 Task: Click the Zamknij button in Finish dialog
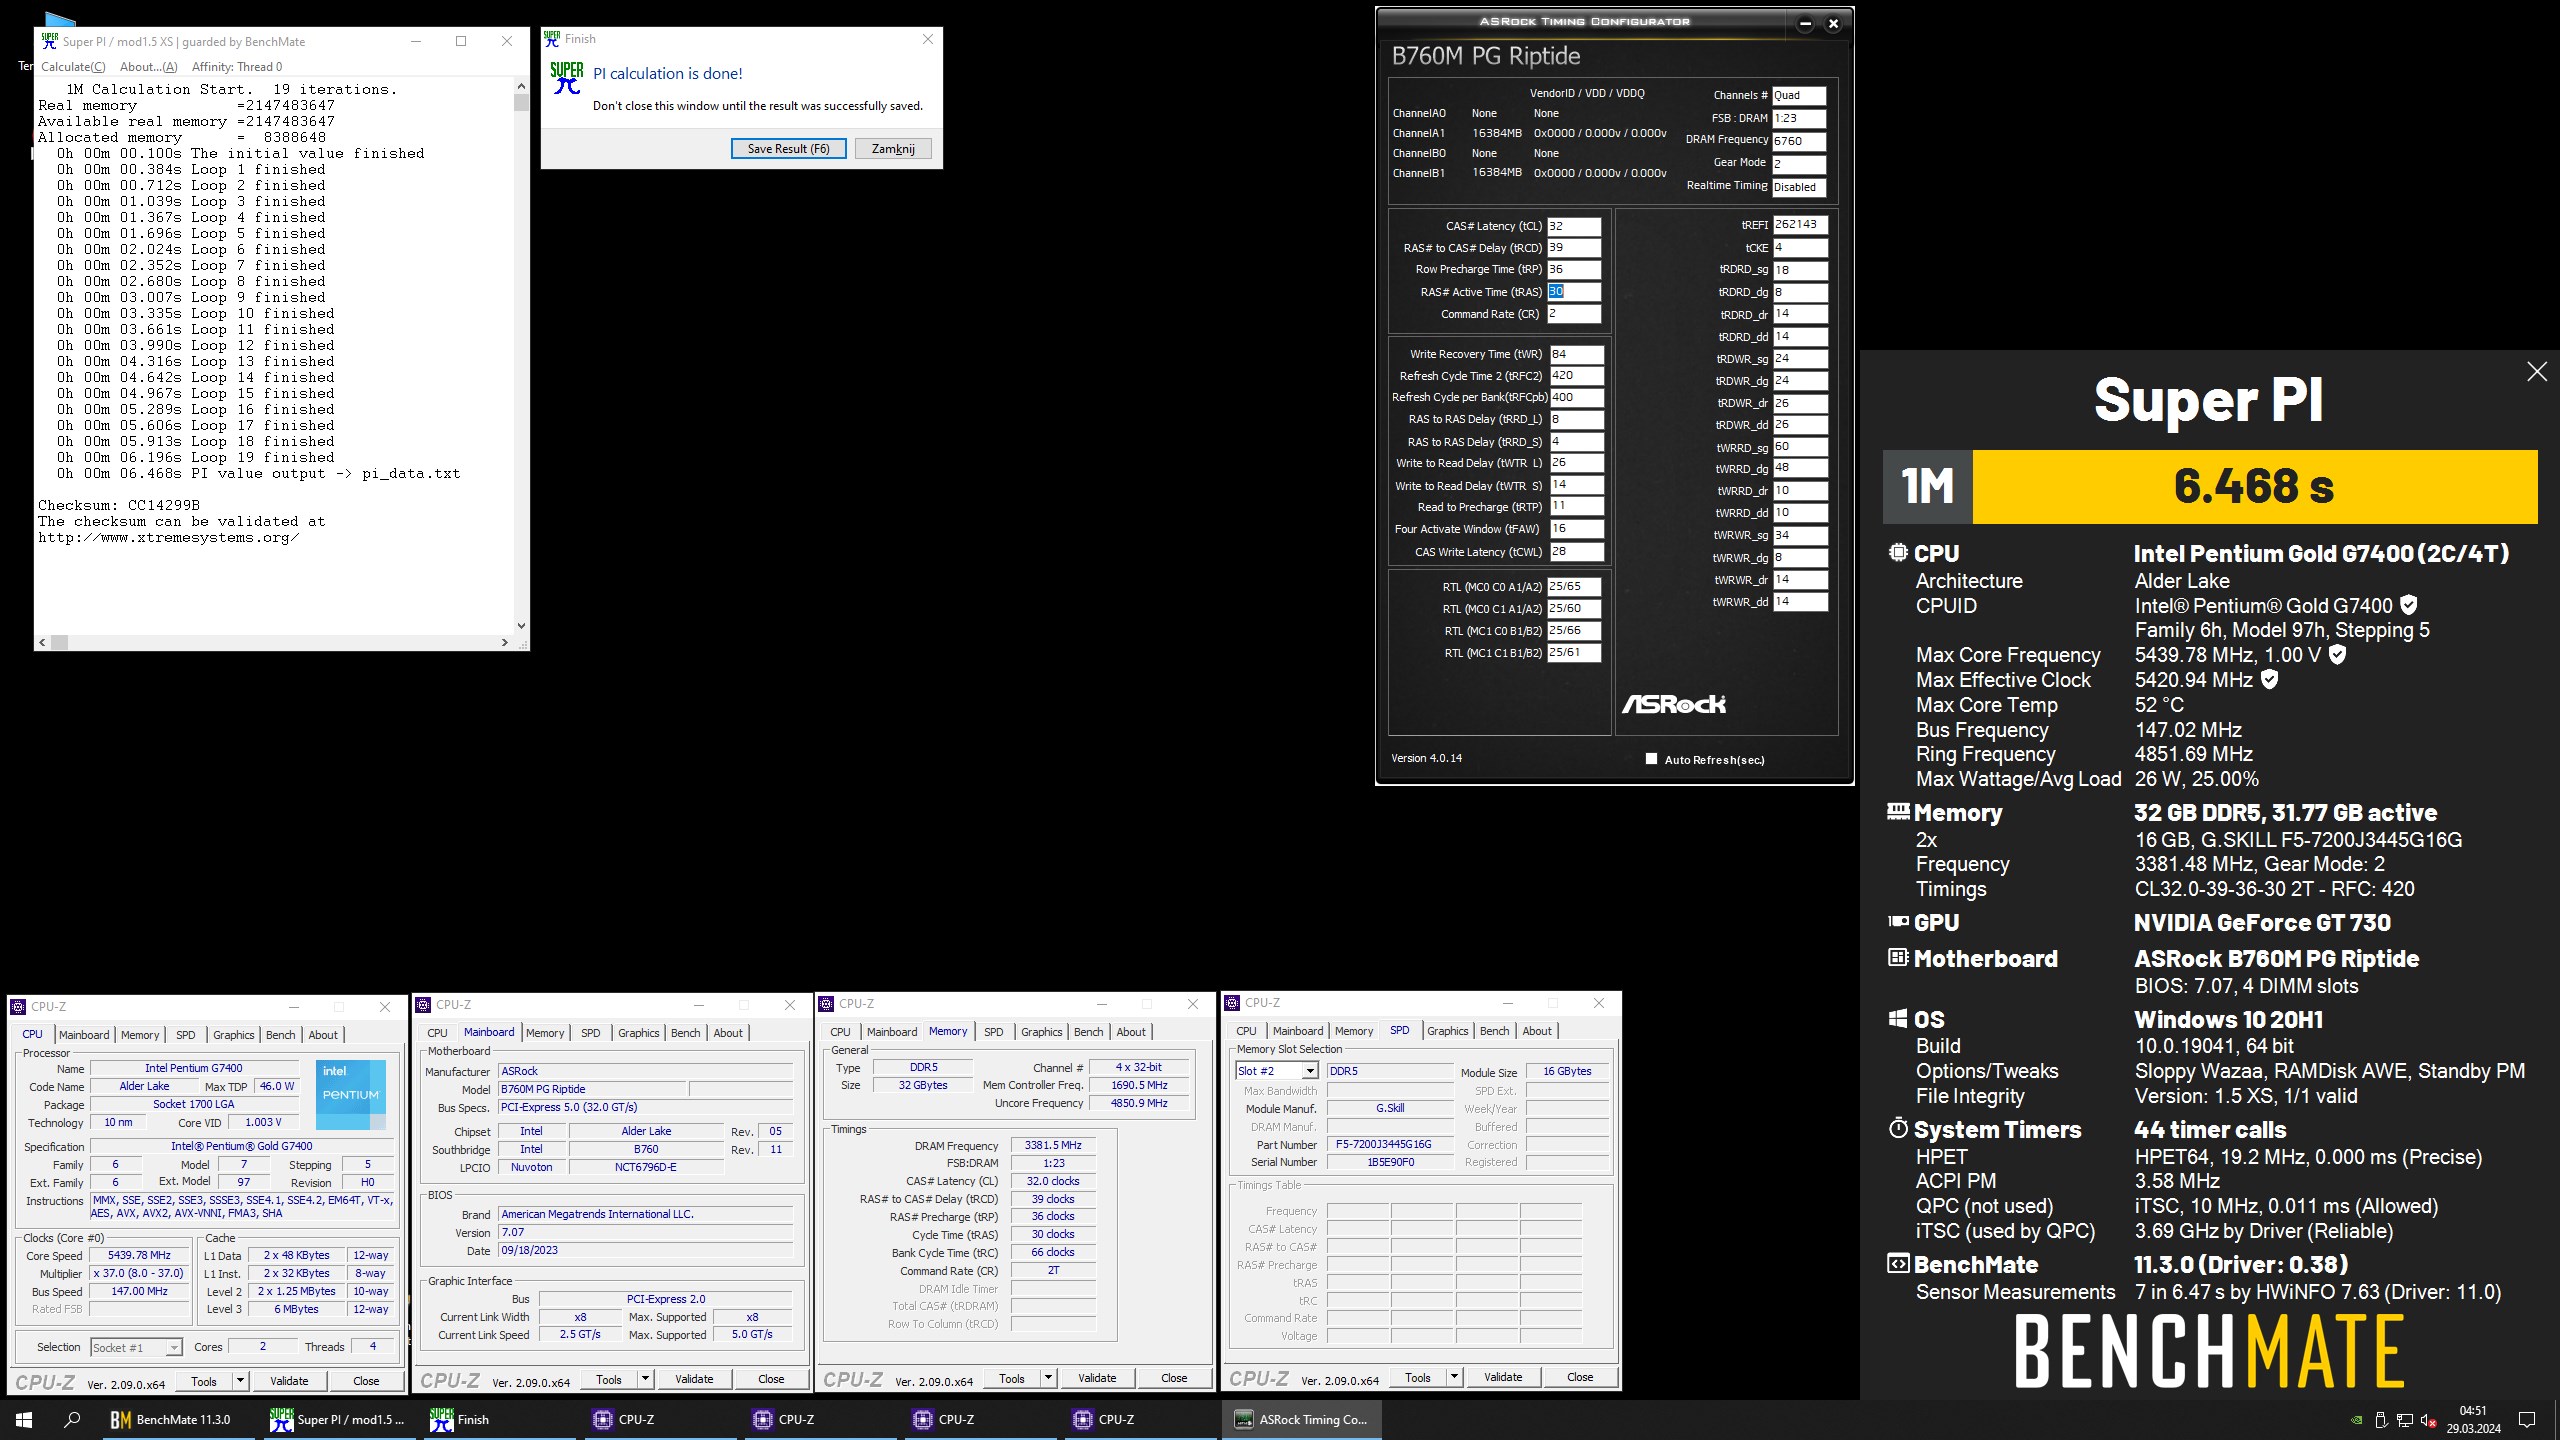(893, 148)
